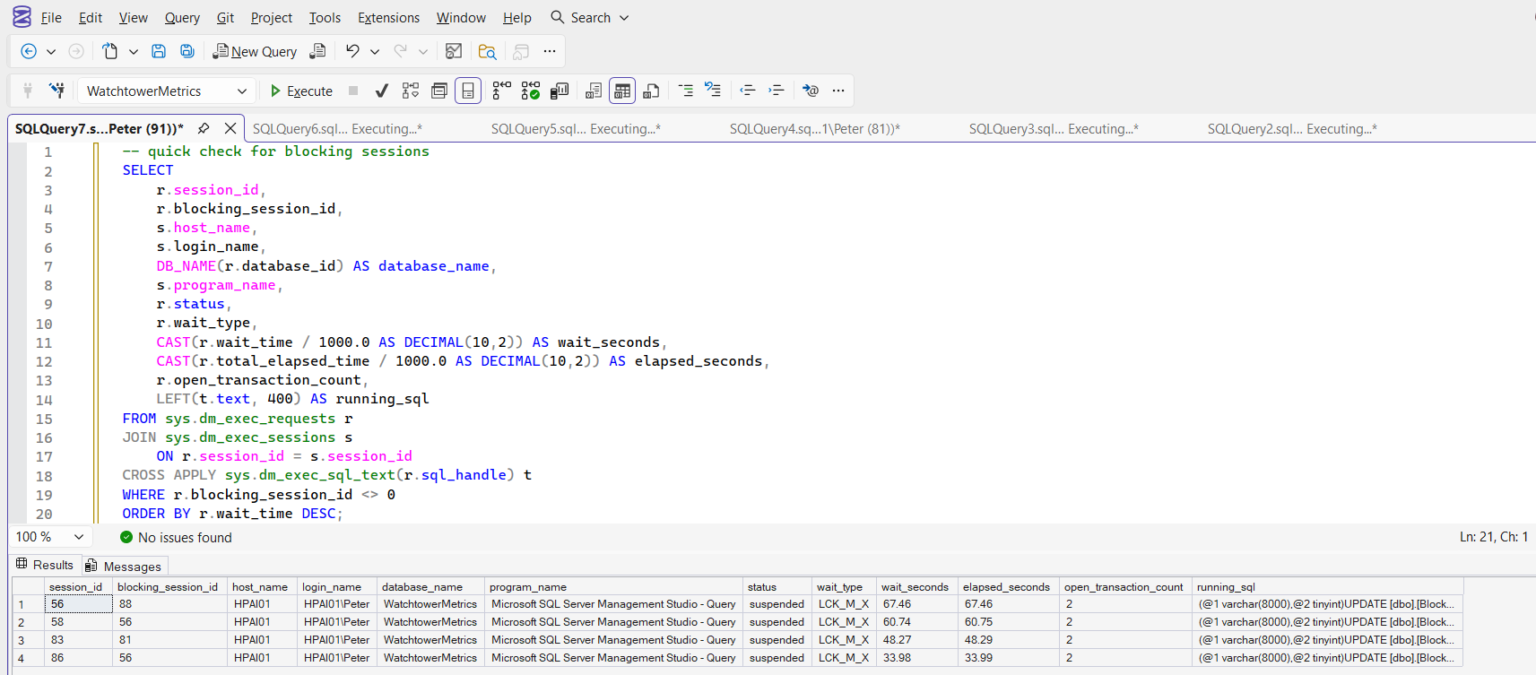Click the Navigate Backward arrow icon

[28, 51]
